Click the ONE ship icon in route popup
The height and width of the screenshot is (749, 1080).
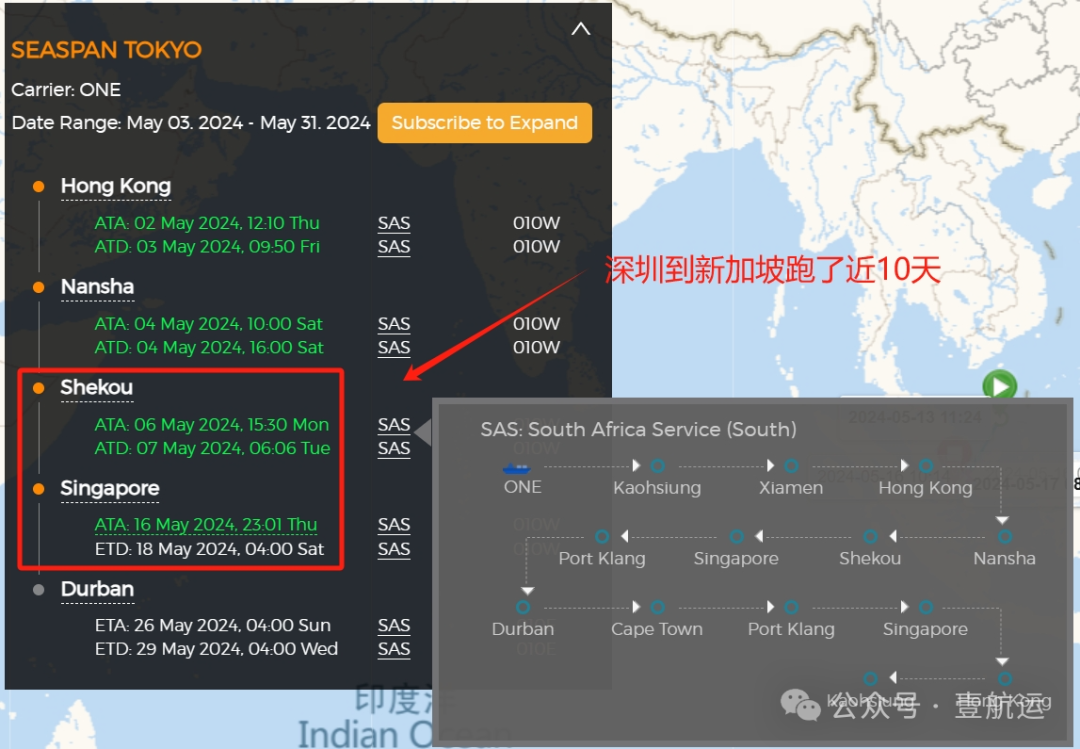pos(516,469)
